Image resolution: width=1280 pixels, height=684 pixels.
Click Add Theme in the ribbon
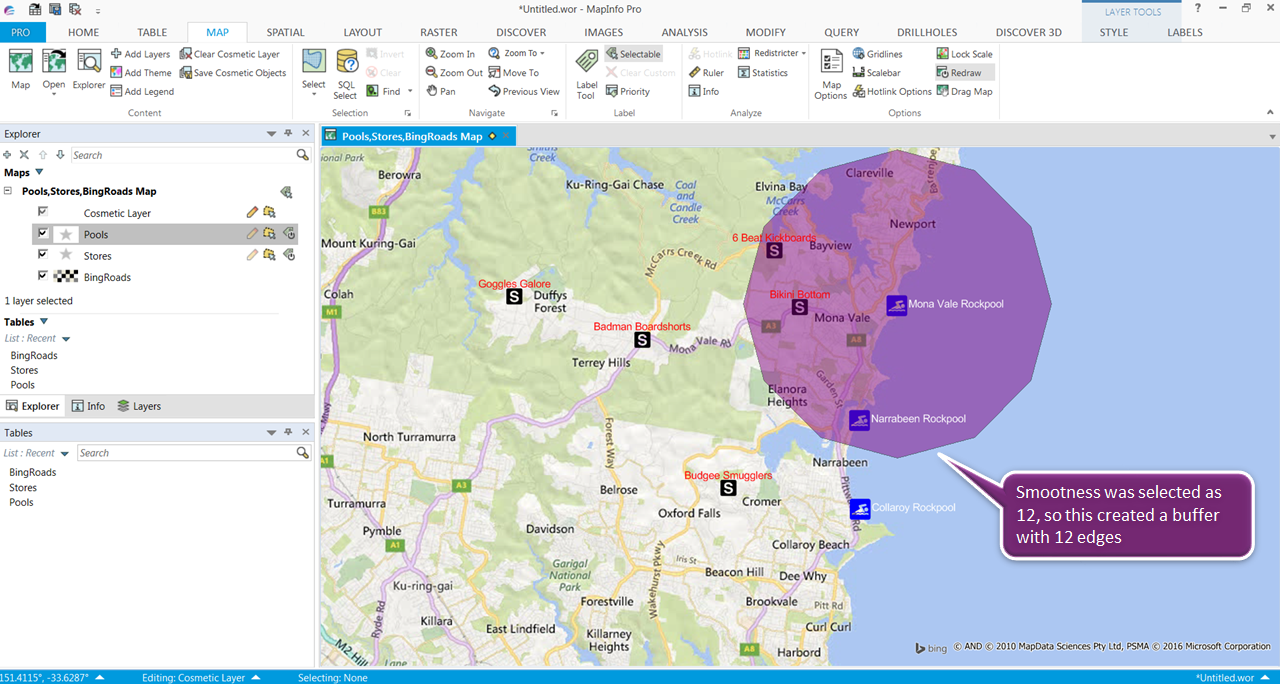coord(141,73)
